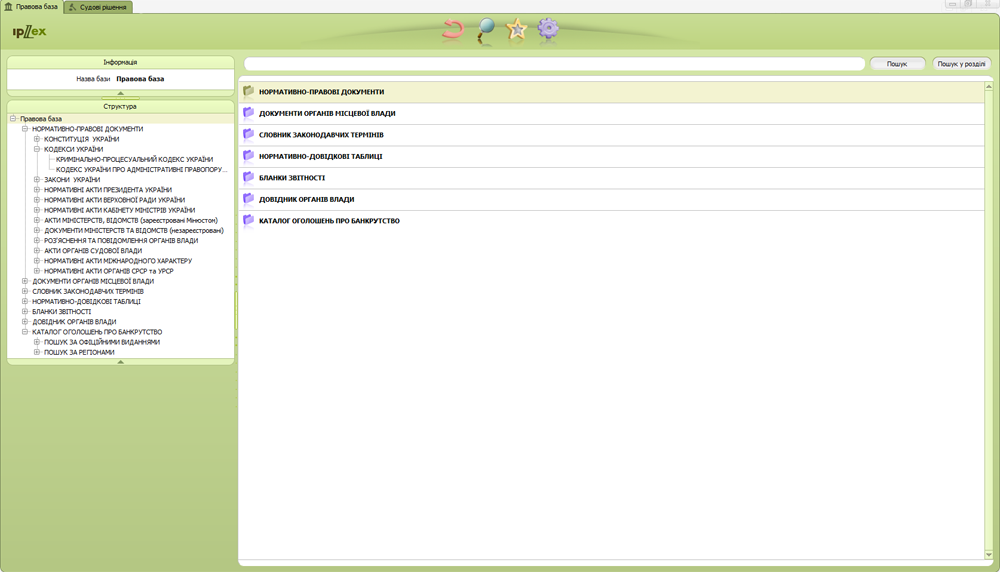Select НОРМАТИВНІ АКТИ ОРГАНІВ СРСР та УРСР

tap(108, 271)
